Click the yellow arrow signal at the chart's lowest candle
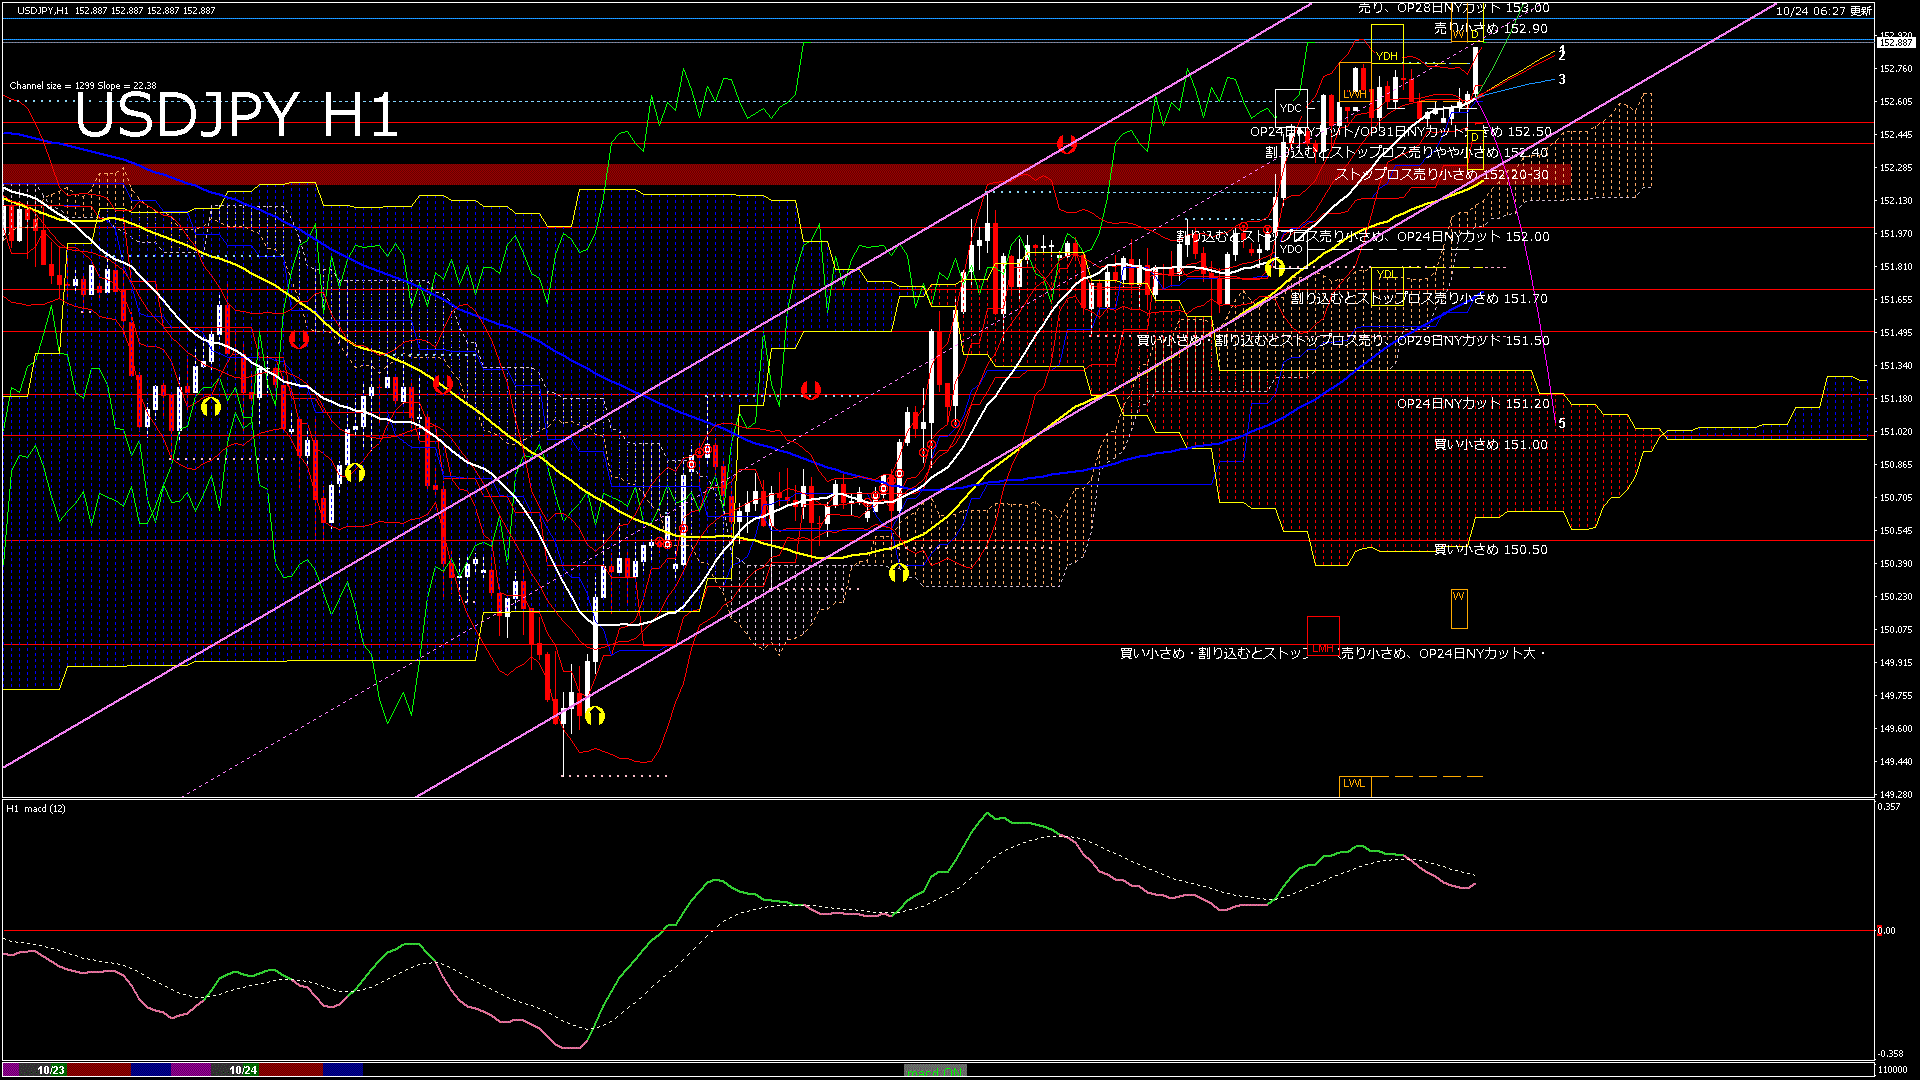Viewport: 1920px width, 1080px height. (x=595, y=715)
